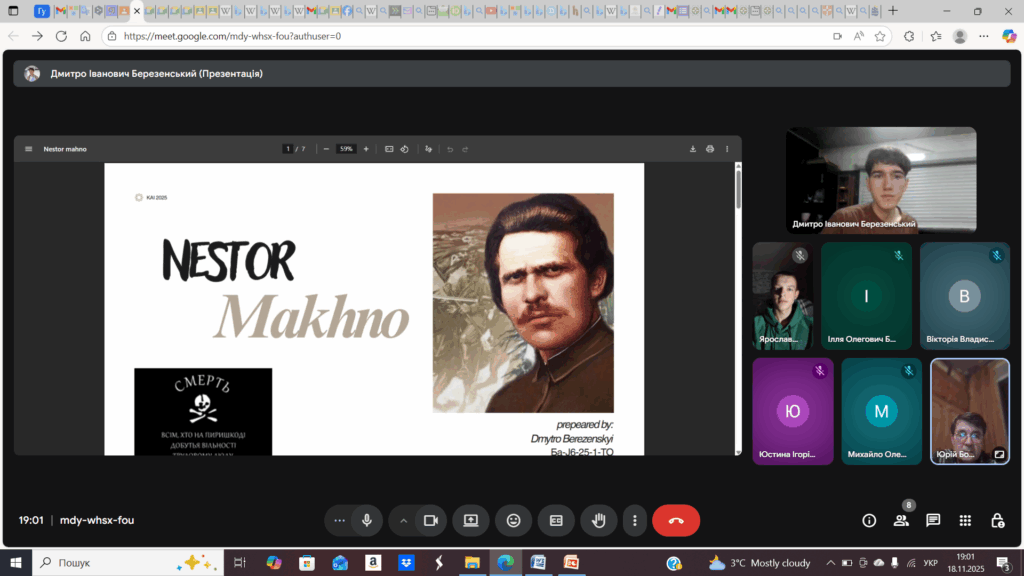Turn the camera on or off

431,520
